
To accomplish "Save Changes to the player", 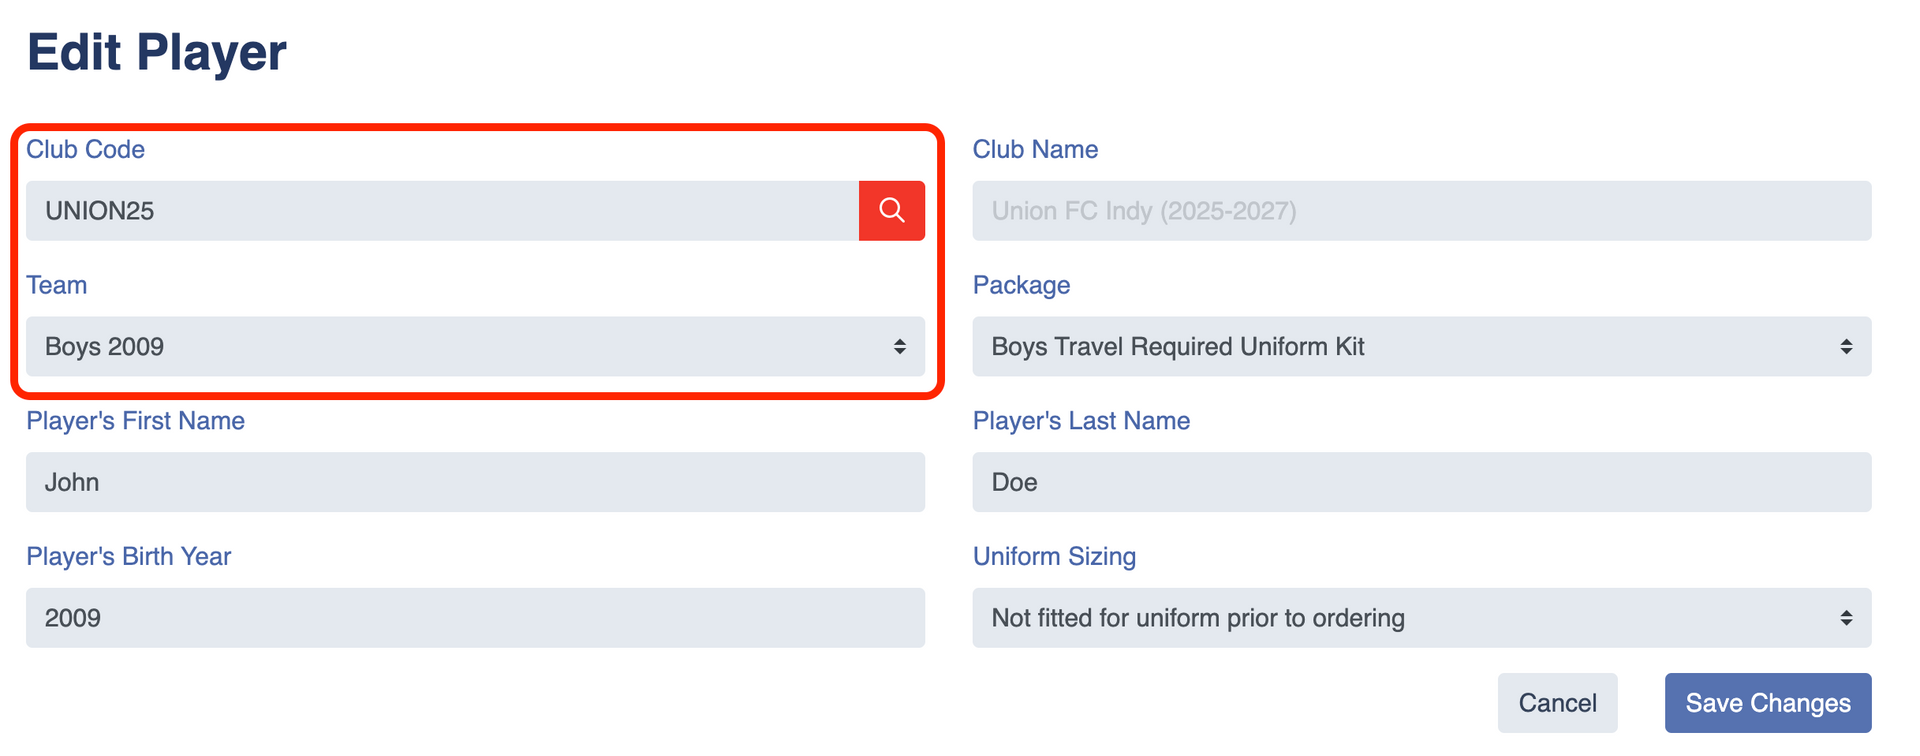I will pyautogui.click(x=1768, y=703).
